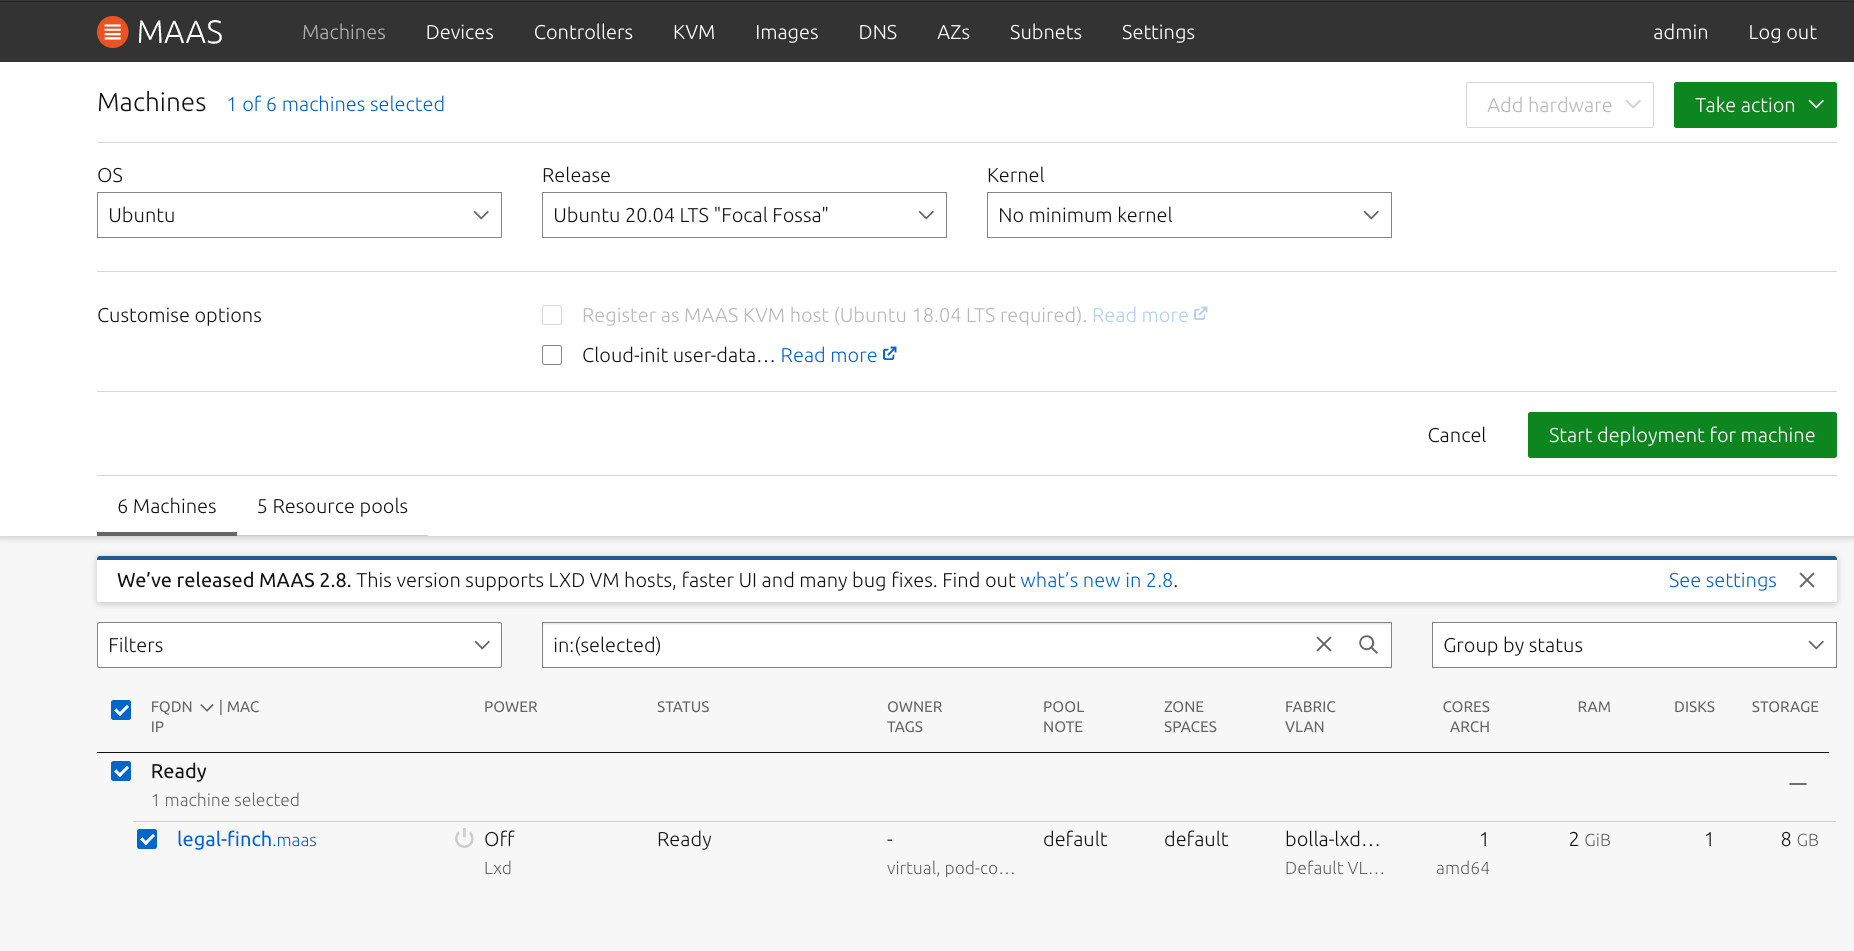Expand the Group by status dropdown
This screenshot has width=1854, height=951.
pos(1633,645)
